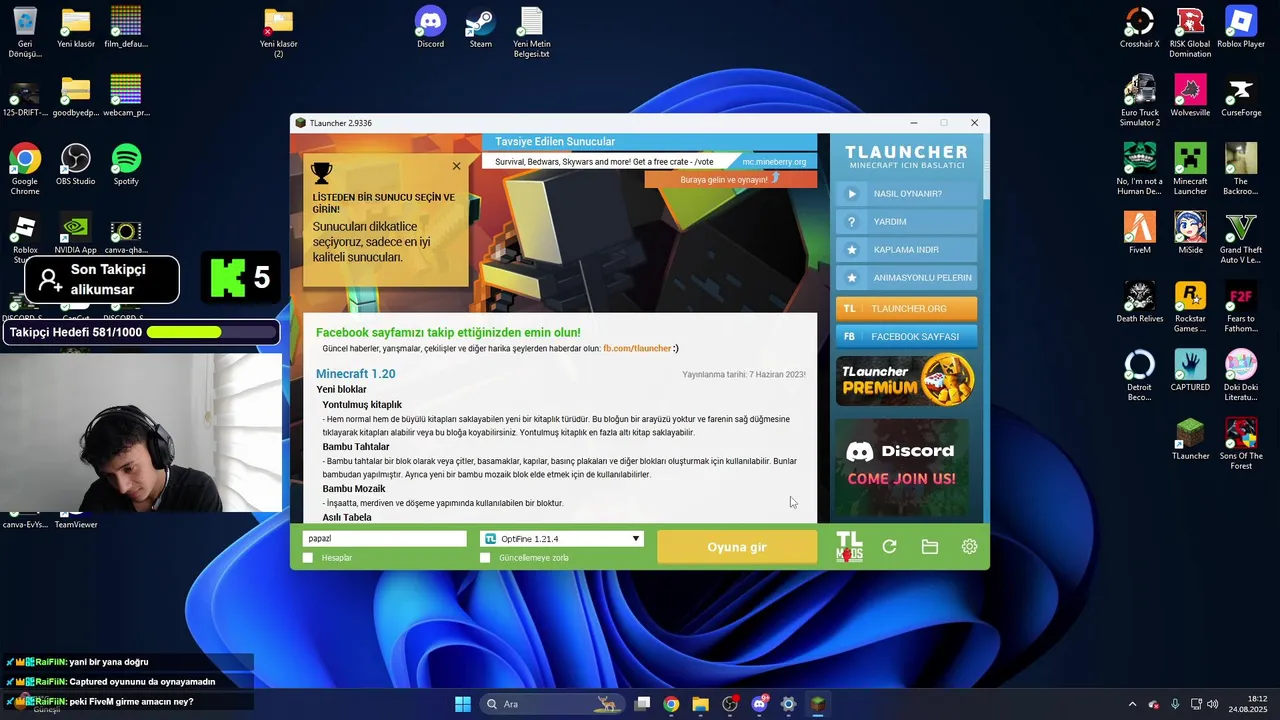Select RISK Global Domination desktop icon
This screenshot has width=1280, height=720.
pyautogui.click(x=1190, y=32)
